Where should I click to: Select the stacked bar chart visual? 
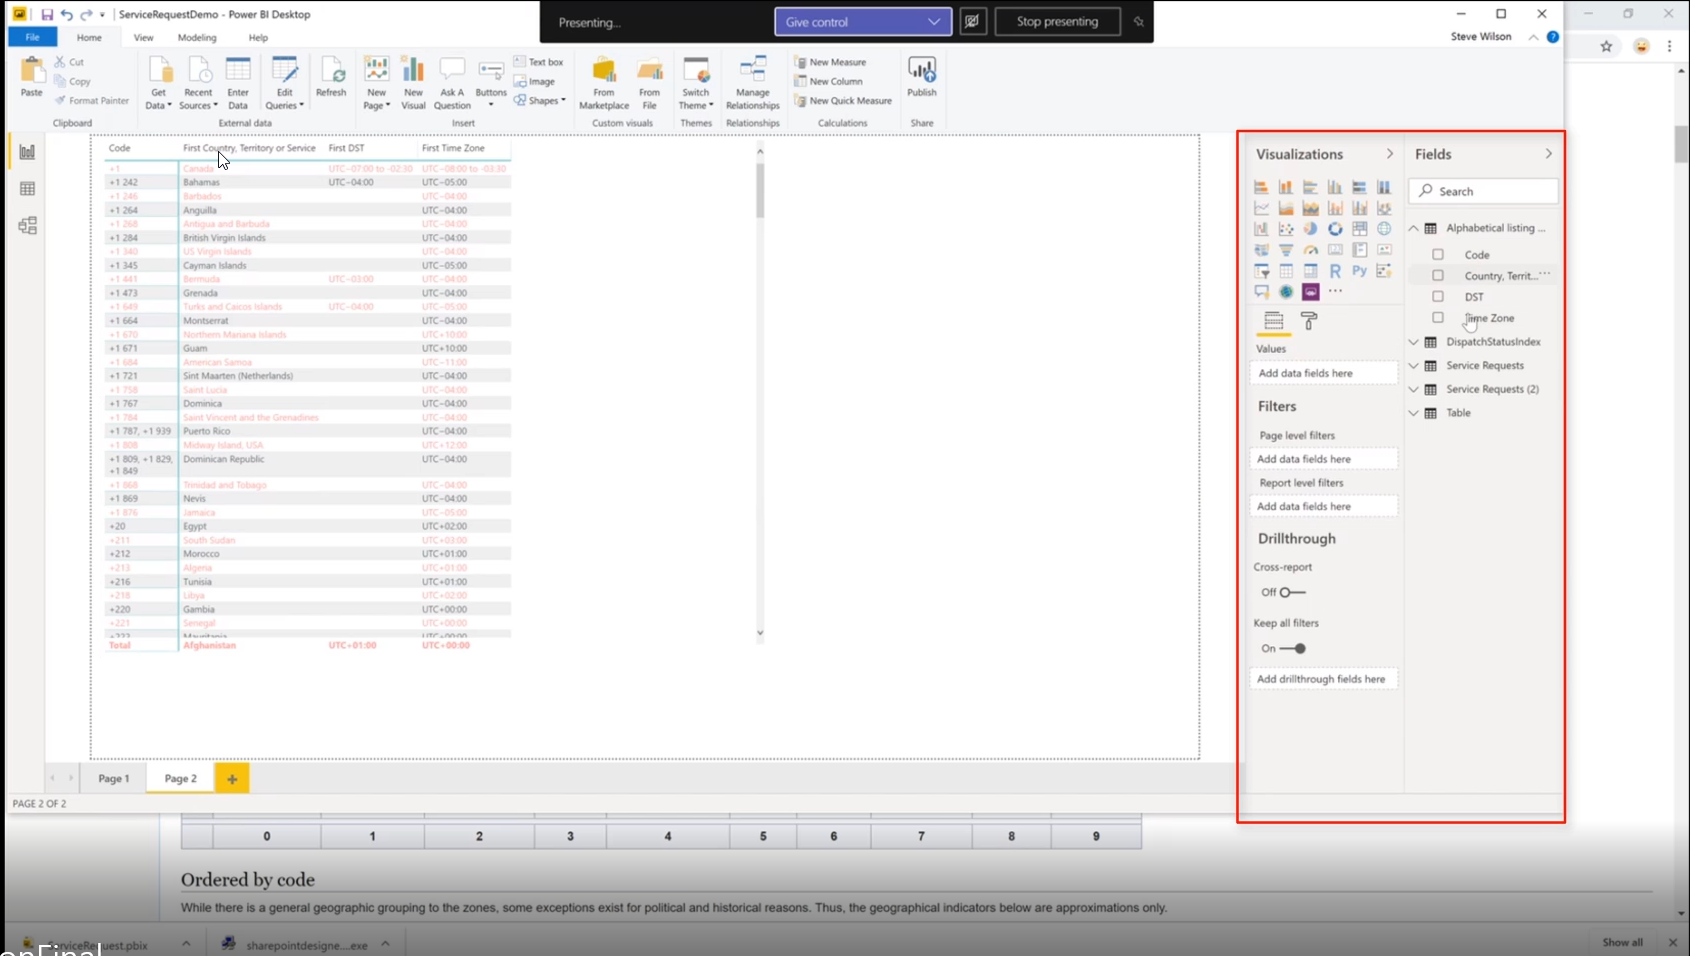coord(1261,187)
